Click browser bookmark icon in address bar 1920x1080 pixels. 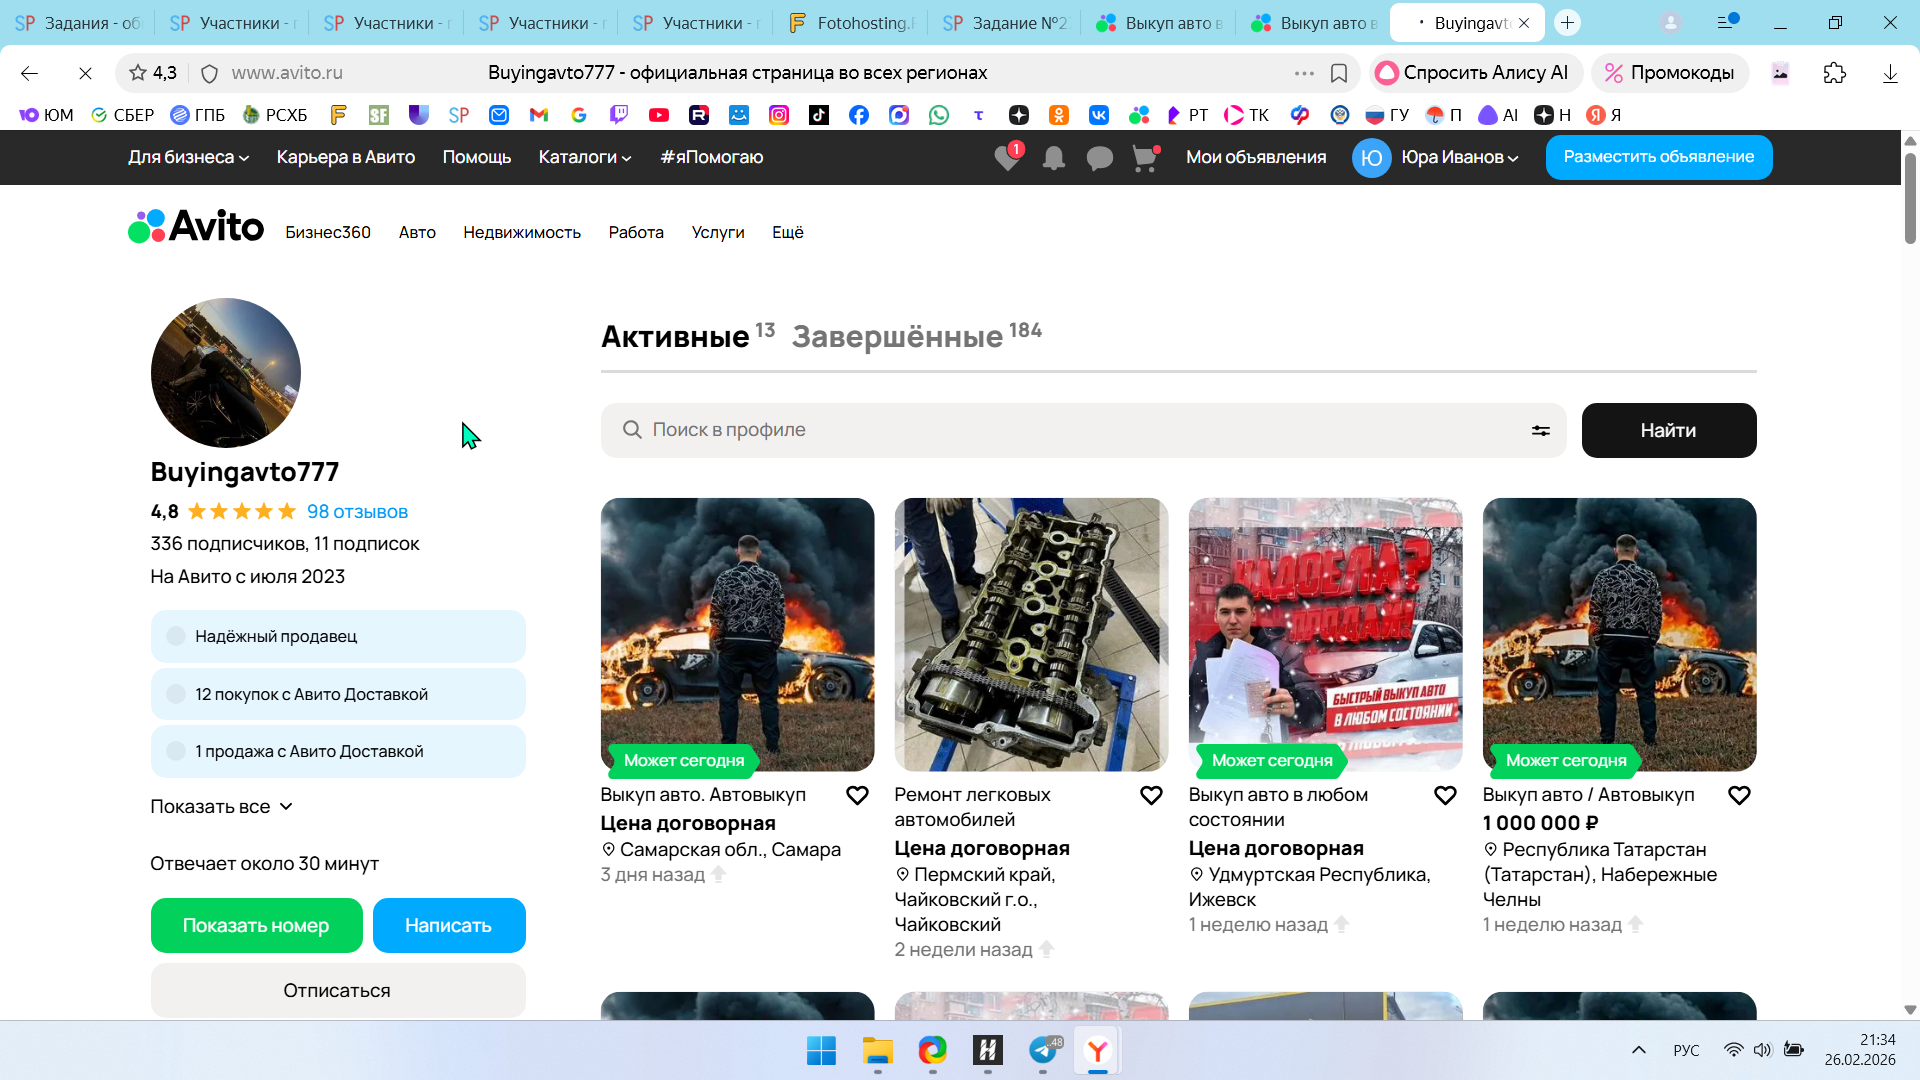1339,73
